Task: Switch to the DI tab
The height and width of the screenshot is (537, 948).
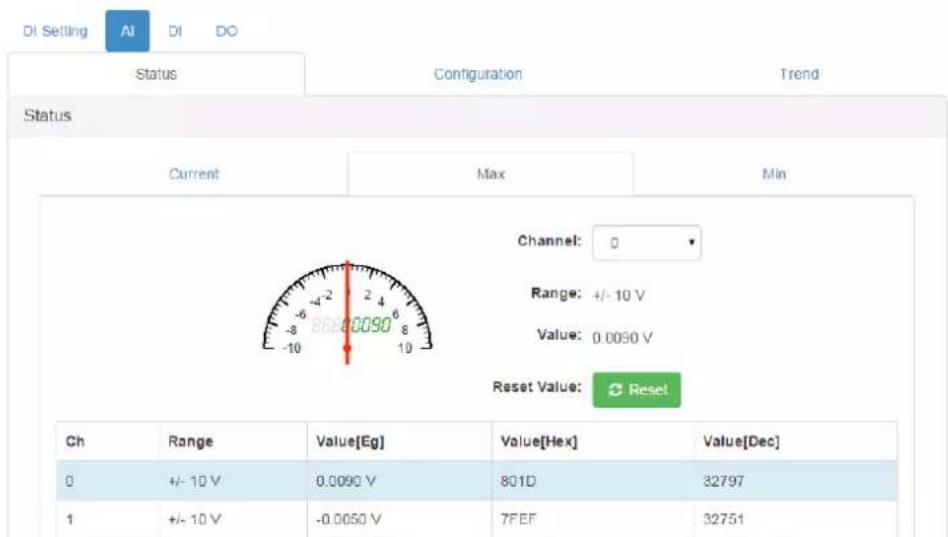Action: coord(175,31)
